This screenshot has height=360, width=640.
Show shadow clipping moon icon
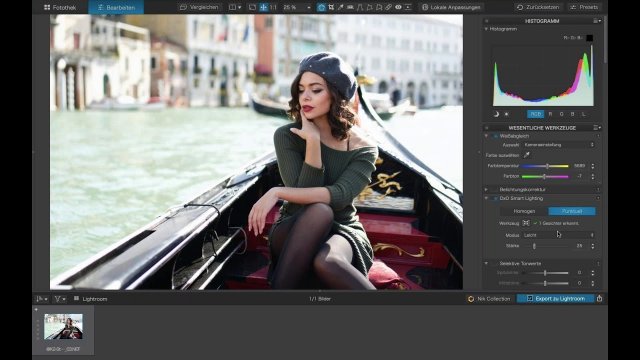[x=496, y=114]
